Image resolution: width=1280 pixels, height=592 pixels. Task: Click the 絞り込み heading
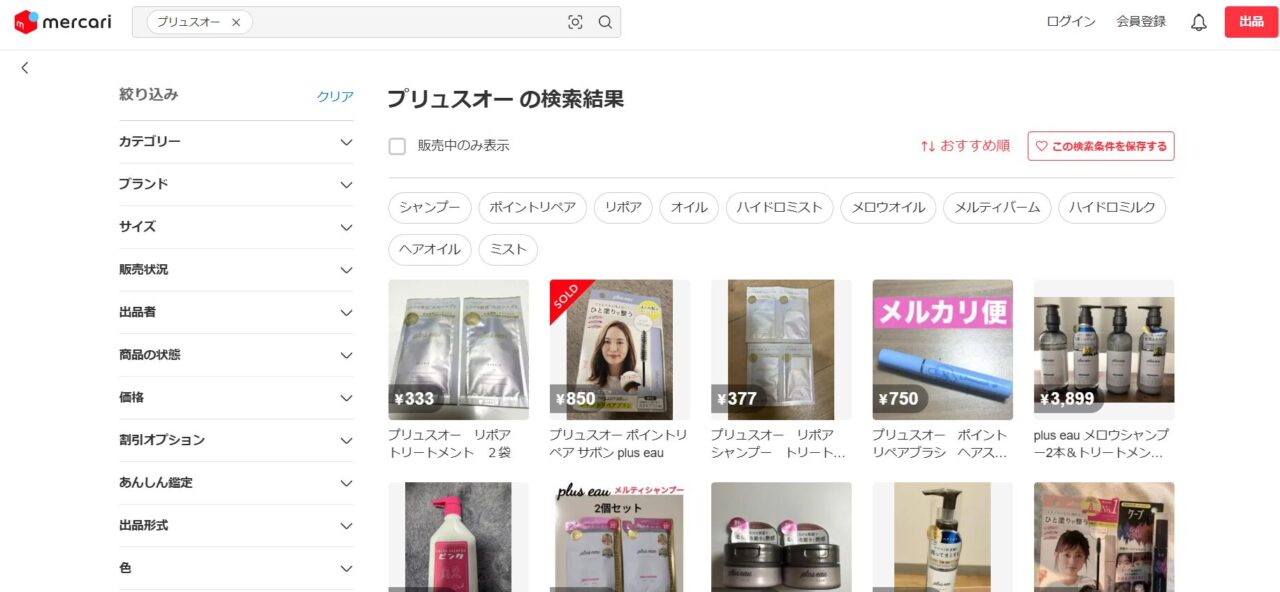tap(148, 95)
